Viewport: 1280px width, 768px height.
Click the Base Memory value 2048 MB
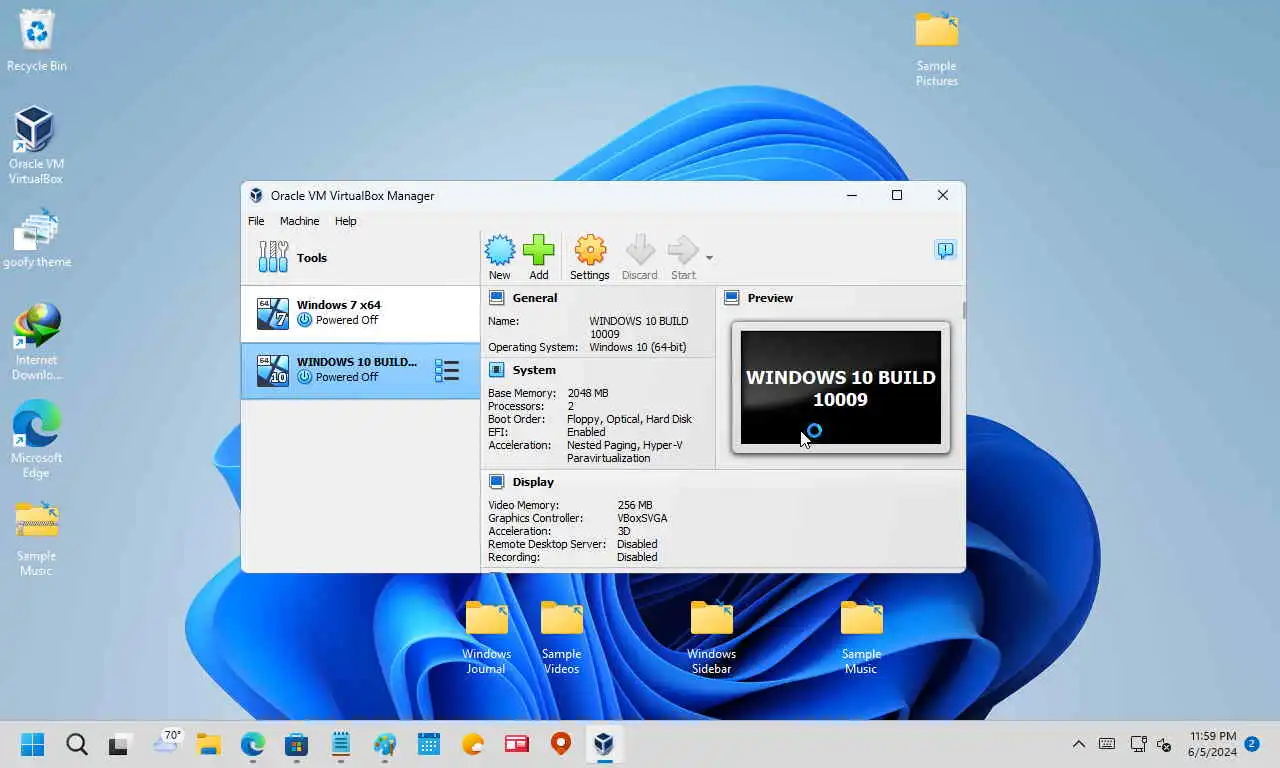[588, 393]
